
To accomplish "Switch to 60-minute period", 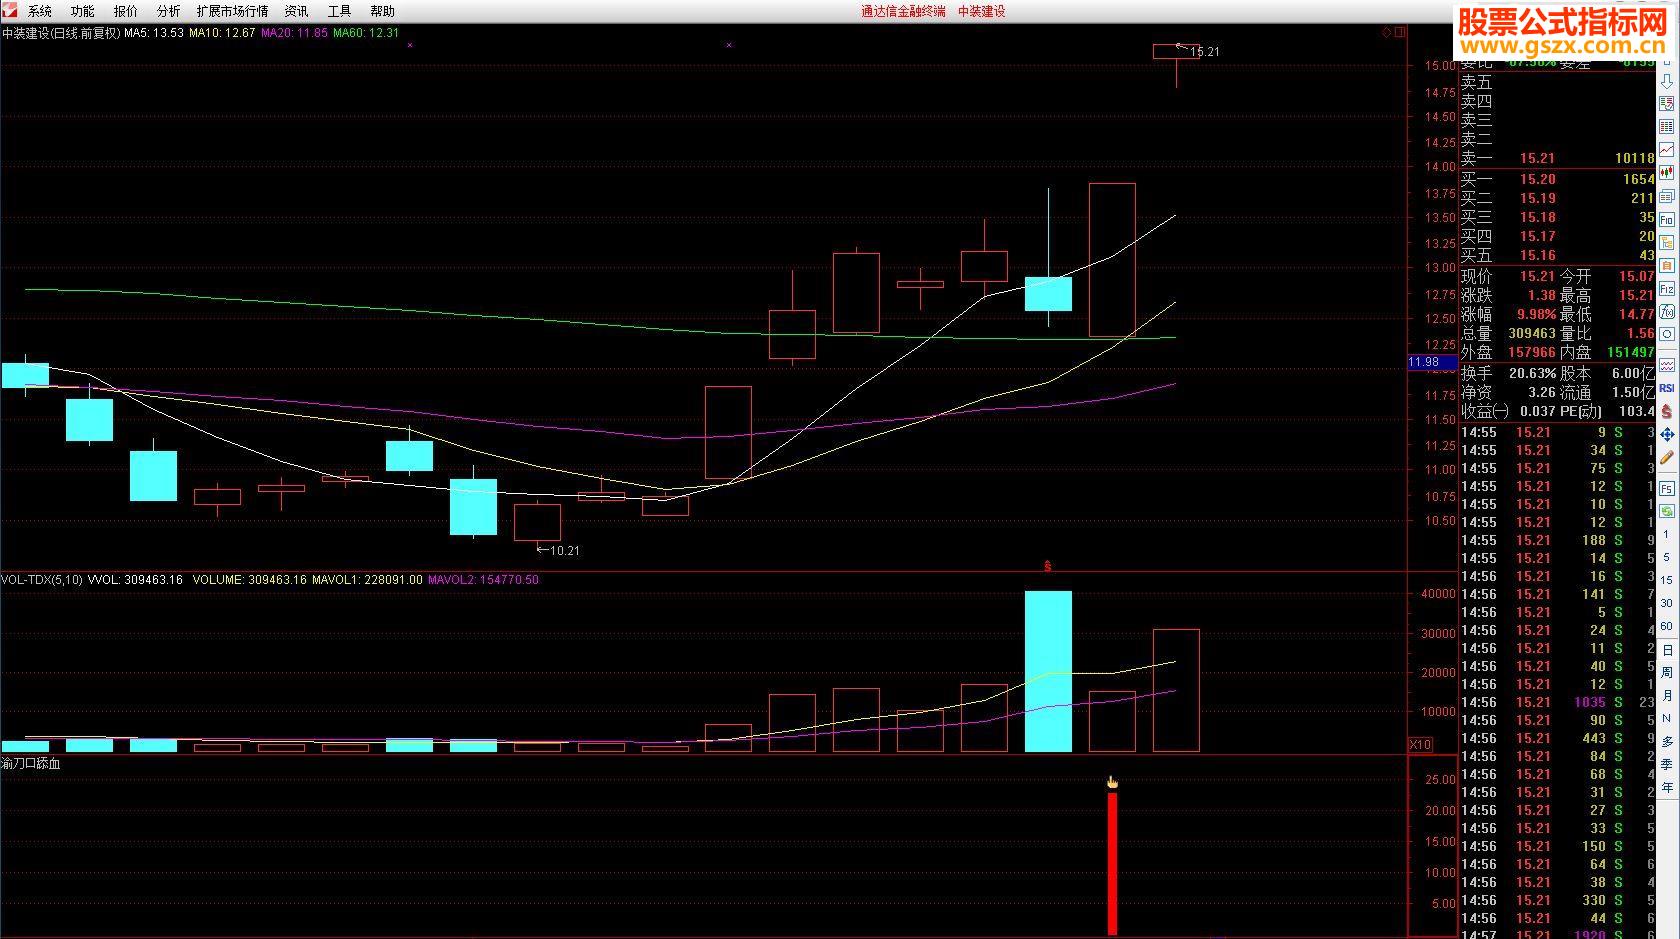I will tap(1667, 626).
